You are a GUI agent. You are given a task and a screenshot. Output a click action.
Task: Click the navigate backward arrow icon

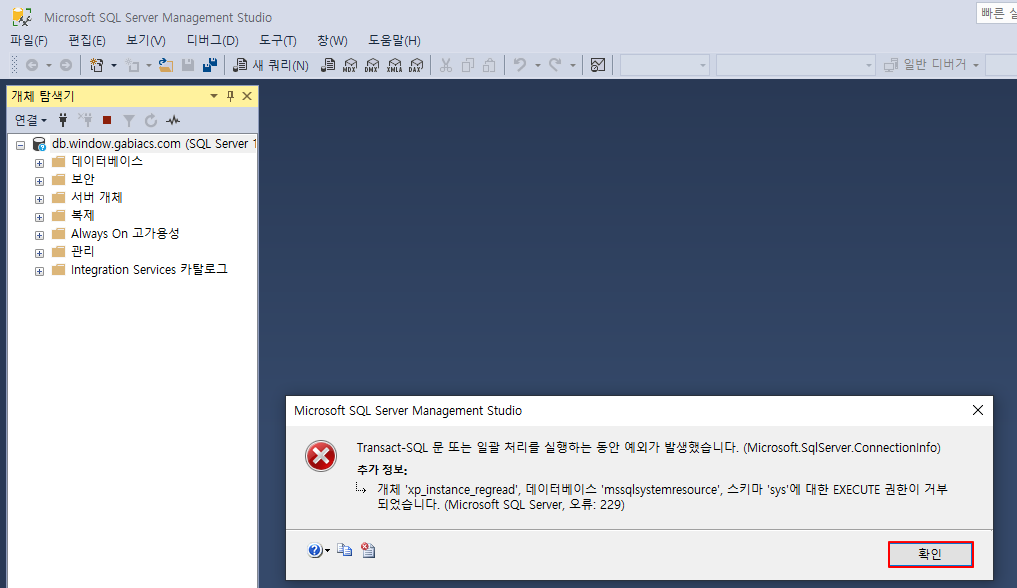click(x=32, y=65)
